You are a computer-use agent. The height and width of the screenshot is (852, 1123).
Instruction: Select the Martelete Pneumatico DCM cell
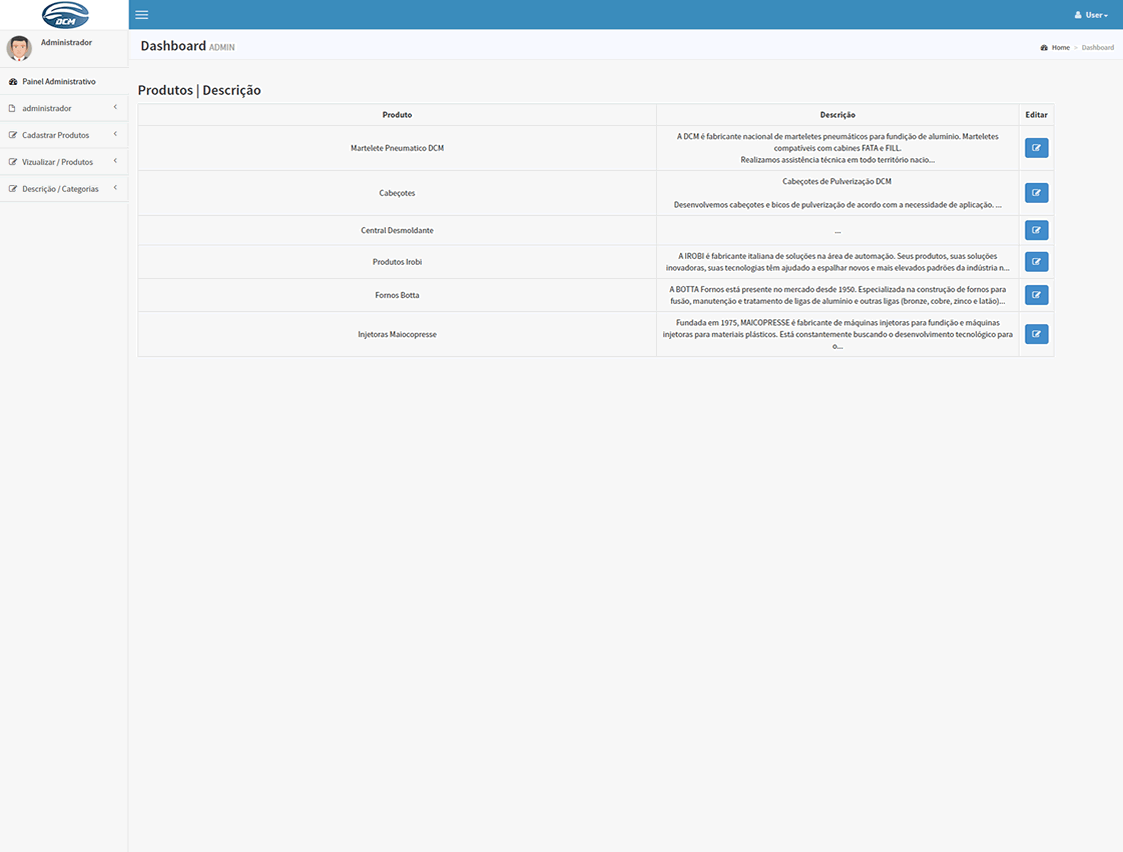click(x=397, y=148)
